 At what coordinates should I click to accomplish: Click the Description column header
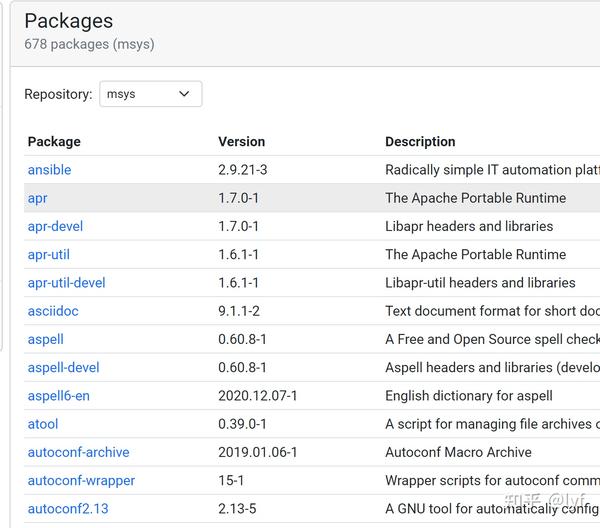click(x=420, y=142)
